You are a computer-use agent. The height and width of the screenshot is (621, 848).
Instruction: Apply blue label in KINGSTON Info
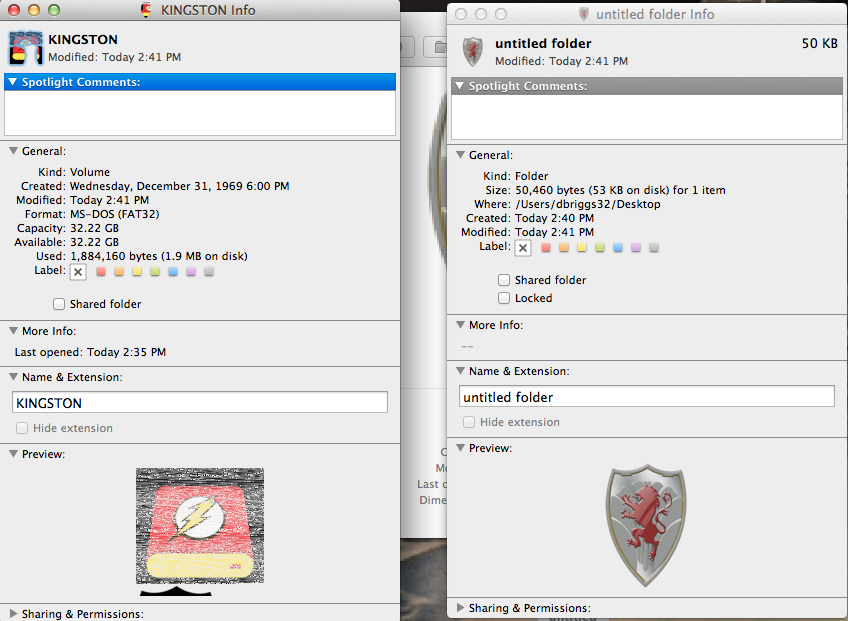173,272
